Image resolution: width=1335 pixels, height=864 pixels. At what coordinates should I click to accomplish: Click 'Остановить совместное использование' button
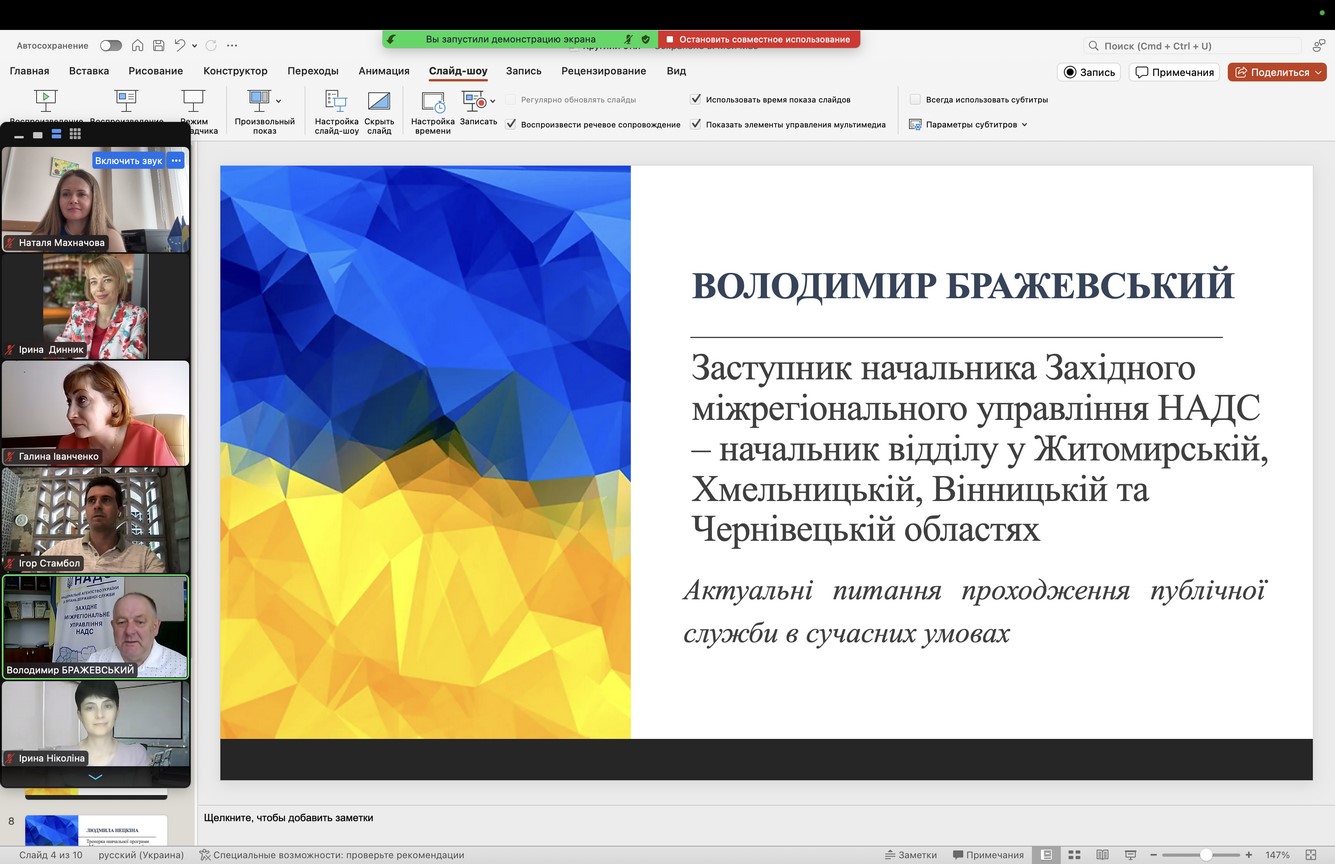click(758, 40)
